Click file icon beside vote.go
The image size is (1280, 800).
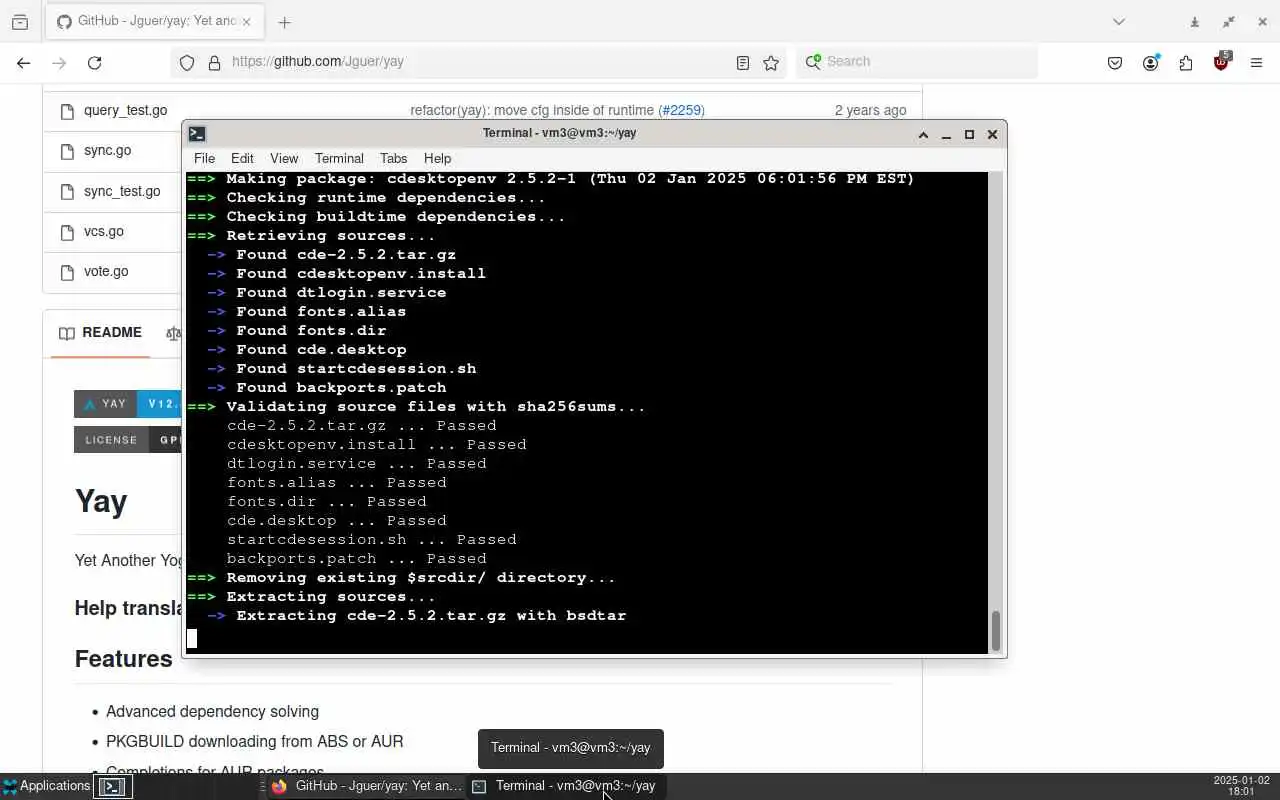coord(67,272)
